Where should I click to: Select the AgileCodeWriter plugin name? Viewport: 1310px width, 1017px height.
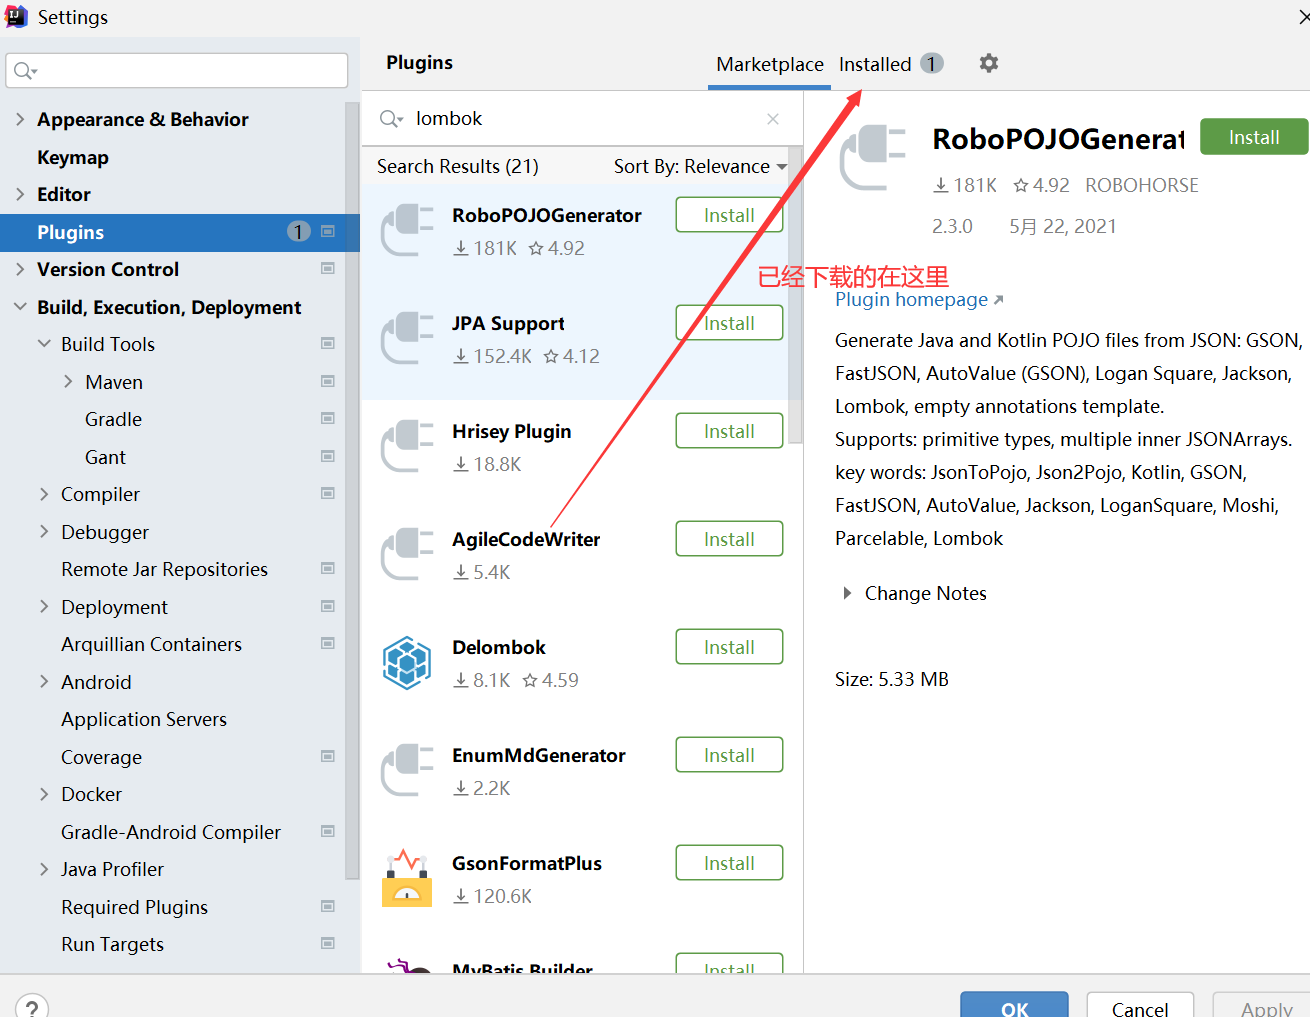coord(526,539)
